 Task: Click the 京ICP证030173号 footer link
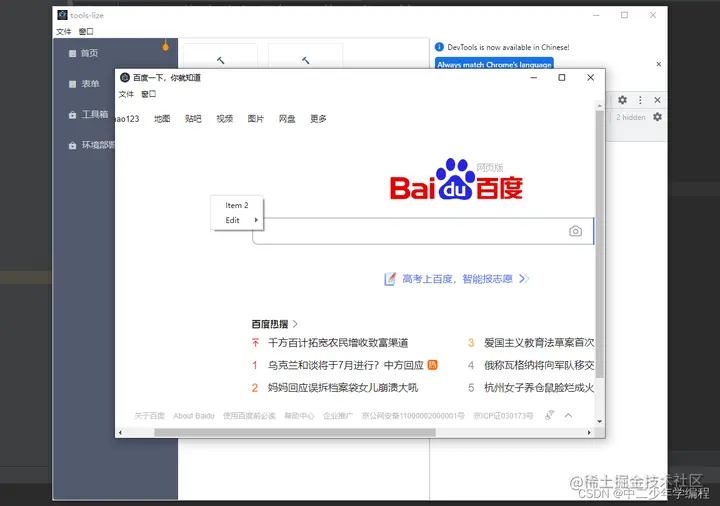point(503,416)
